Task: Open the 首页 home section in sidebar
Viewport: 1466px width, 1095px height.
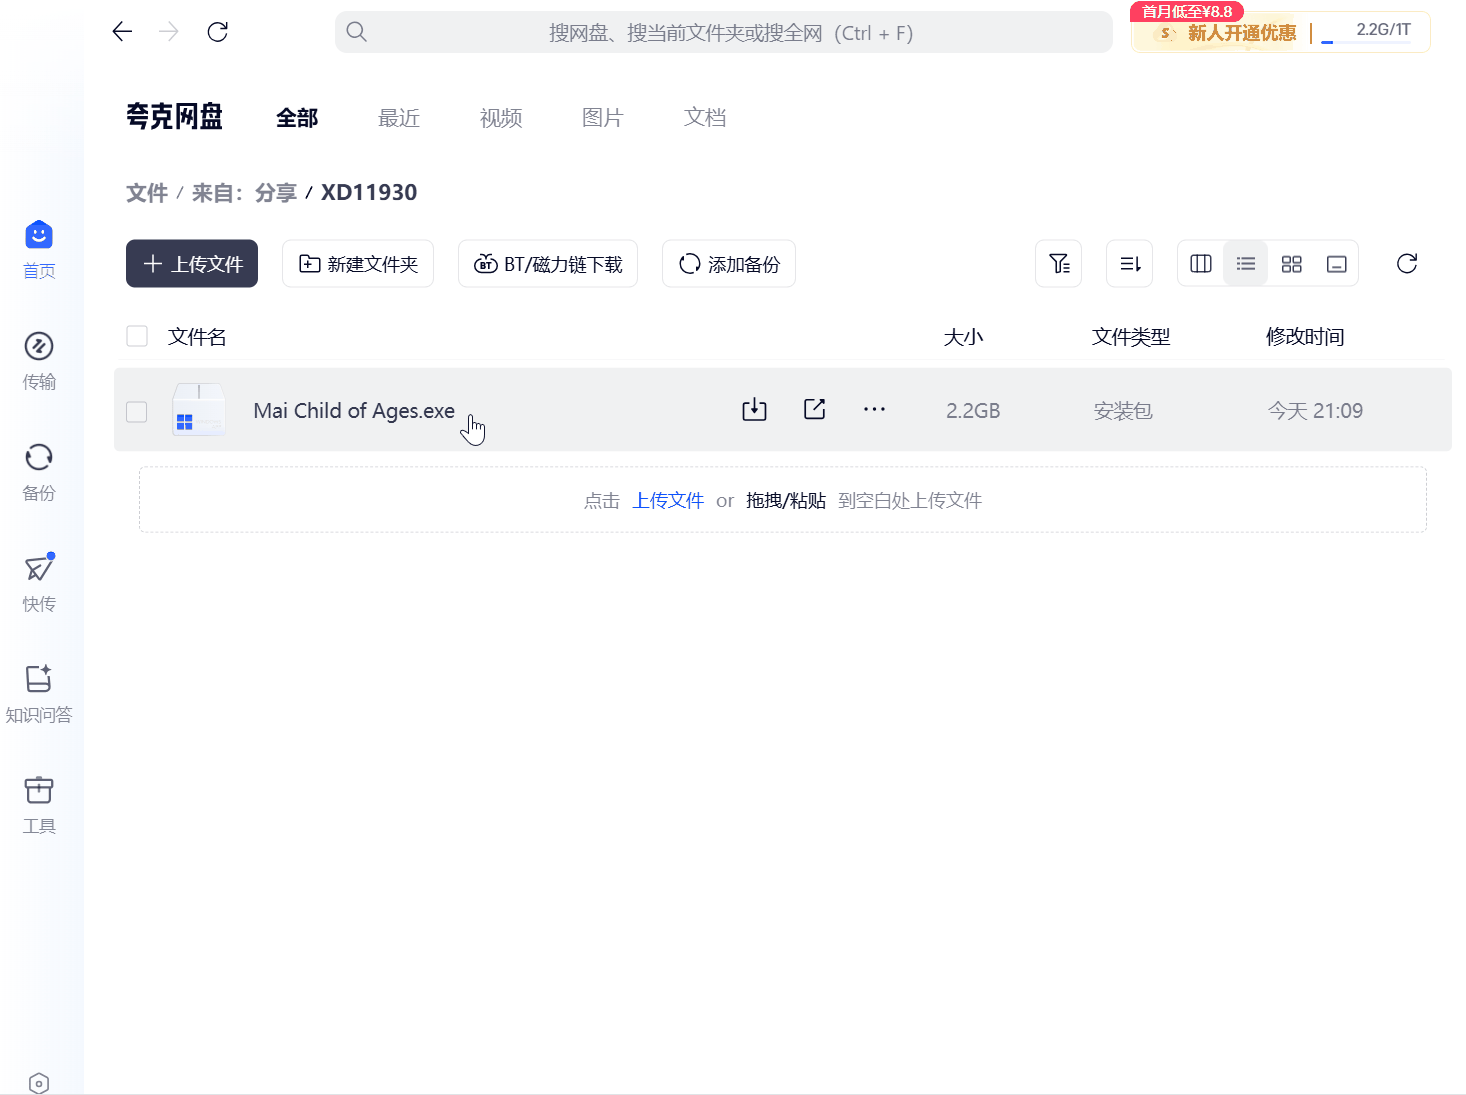Action: (x=39, y=248)
